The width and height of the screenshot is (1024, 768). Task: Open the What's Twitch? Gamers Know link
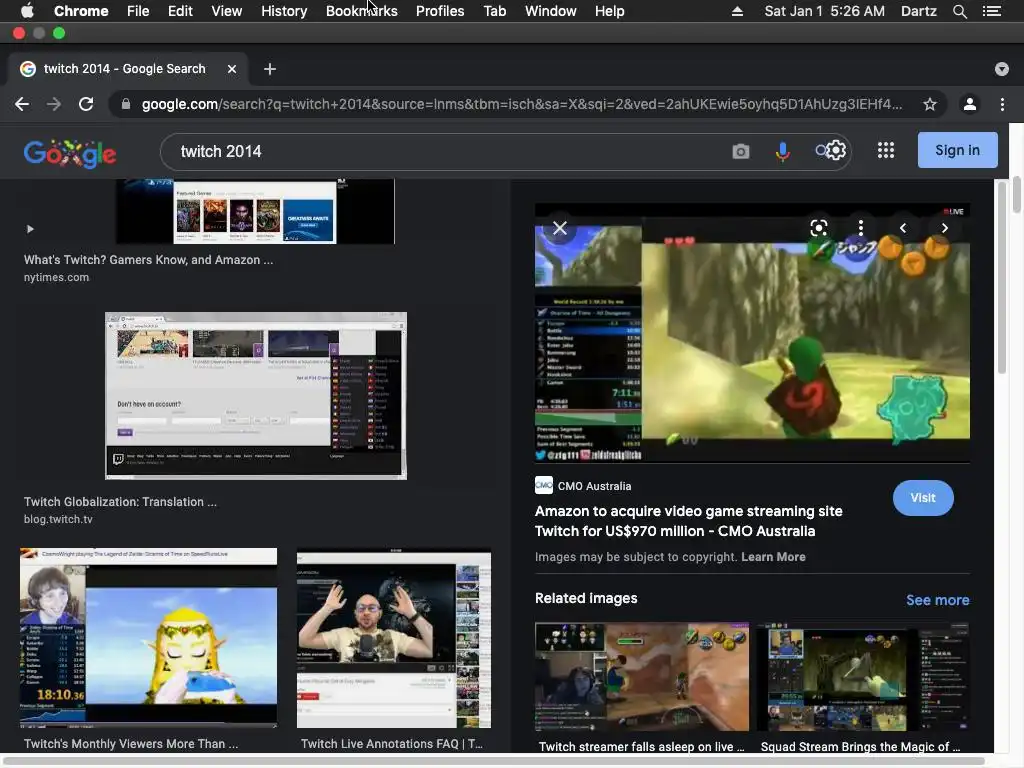tap(148, 260)
